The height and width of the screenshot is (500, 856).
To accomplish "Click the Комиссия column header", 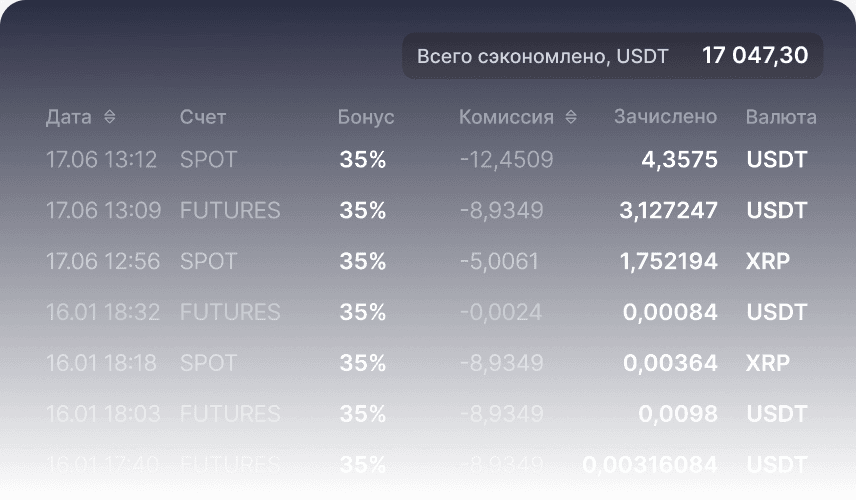I will [506, 117].
